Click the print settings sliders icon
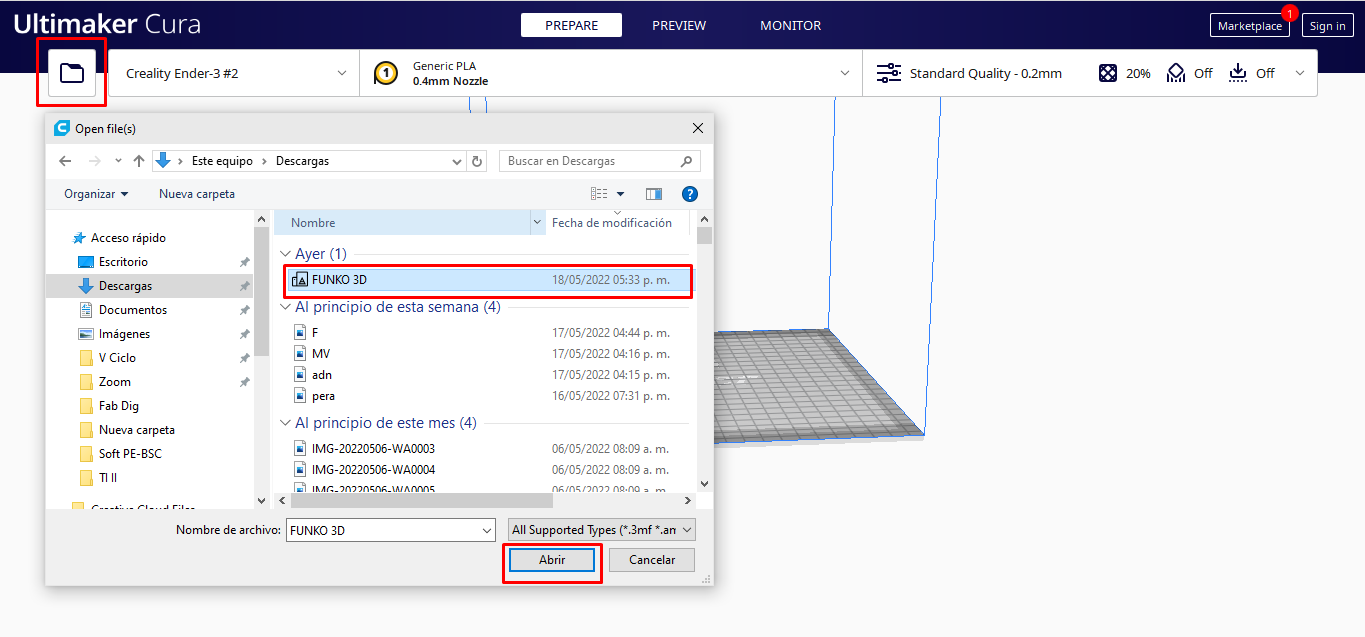 pos(888,73)
